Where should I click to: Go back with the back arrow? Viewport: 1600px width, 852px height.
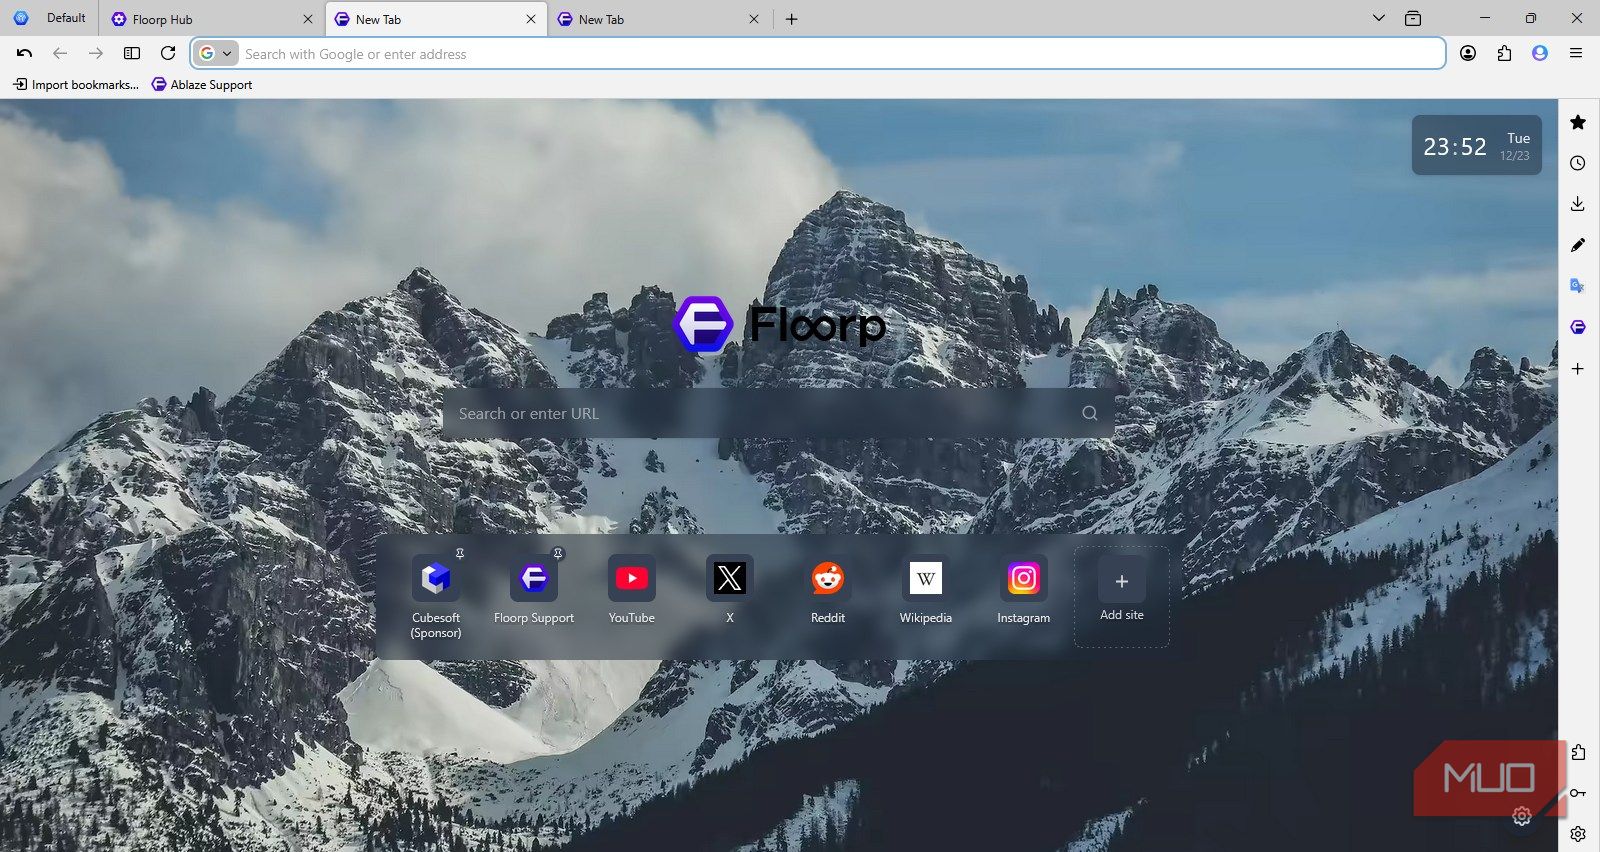60,53
